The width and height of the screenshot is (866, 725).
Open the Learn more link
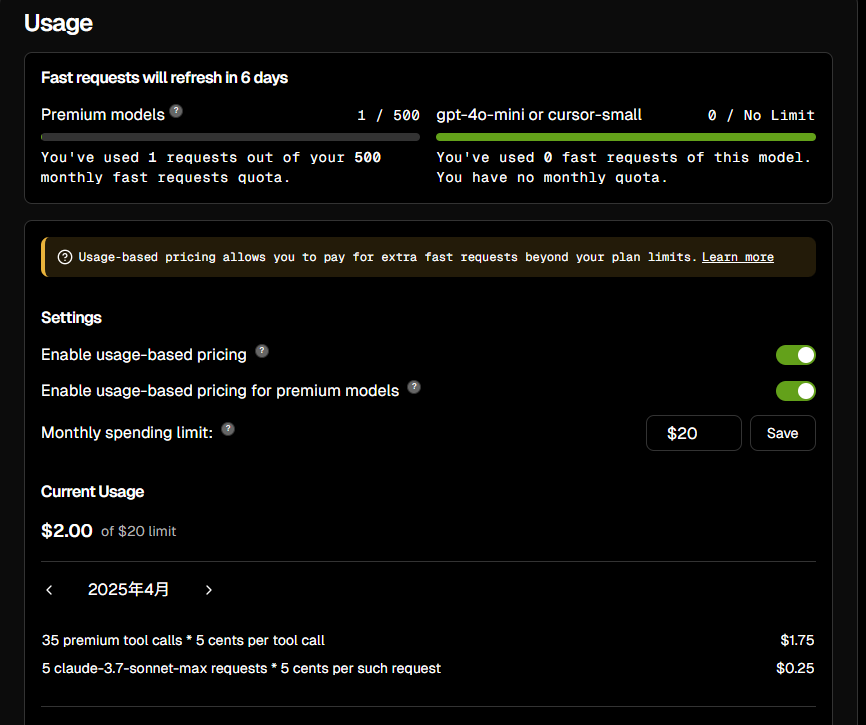(737, 257)
